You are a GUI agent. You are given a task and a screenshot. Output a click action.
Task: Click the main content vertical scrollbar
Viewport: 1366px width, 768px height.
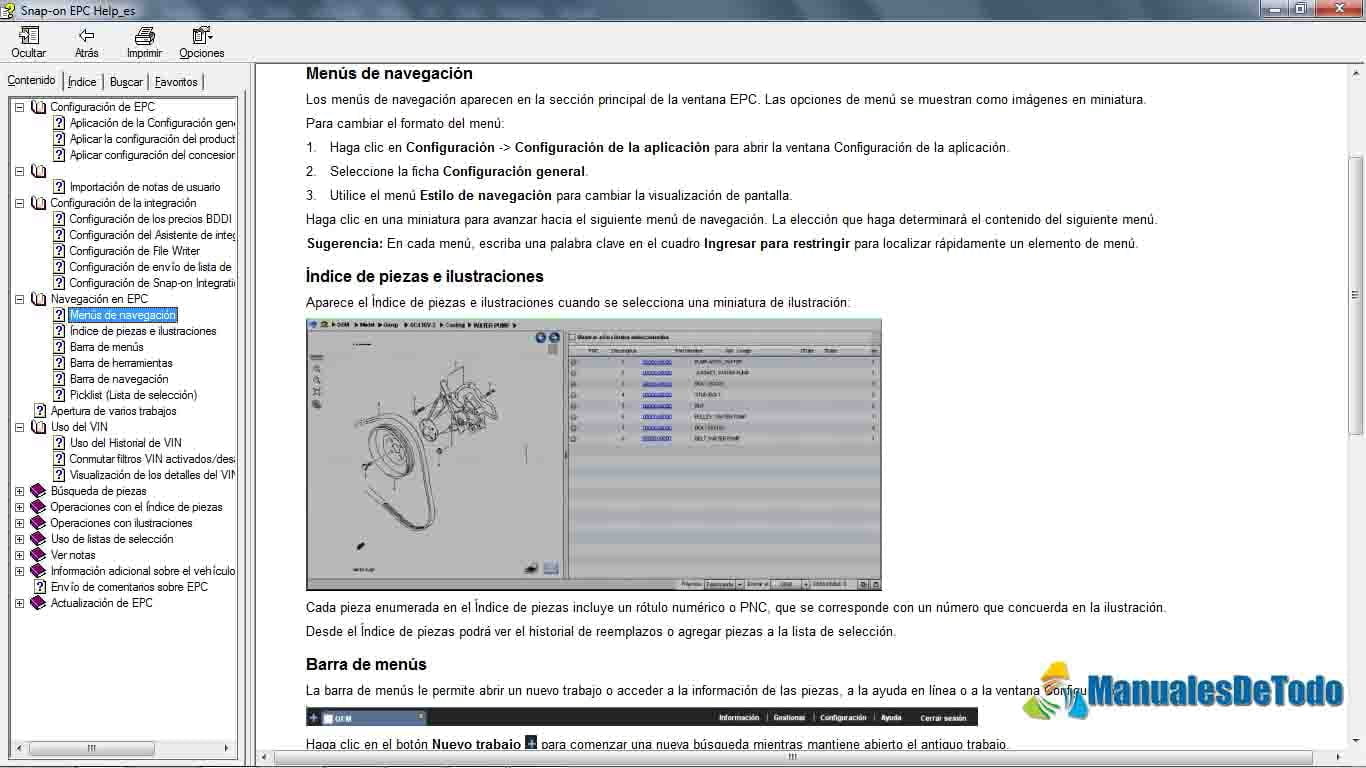pos(1356,295)
